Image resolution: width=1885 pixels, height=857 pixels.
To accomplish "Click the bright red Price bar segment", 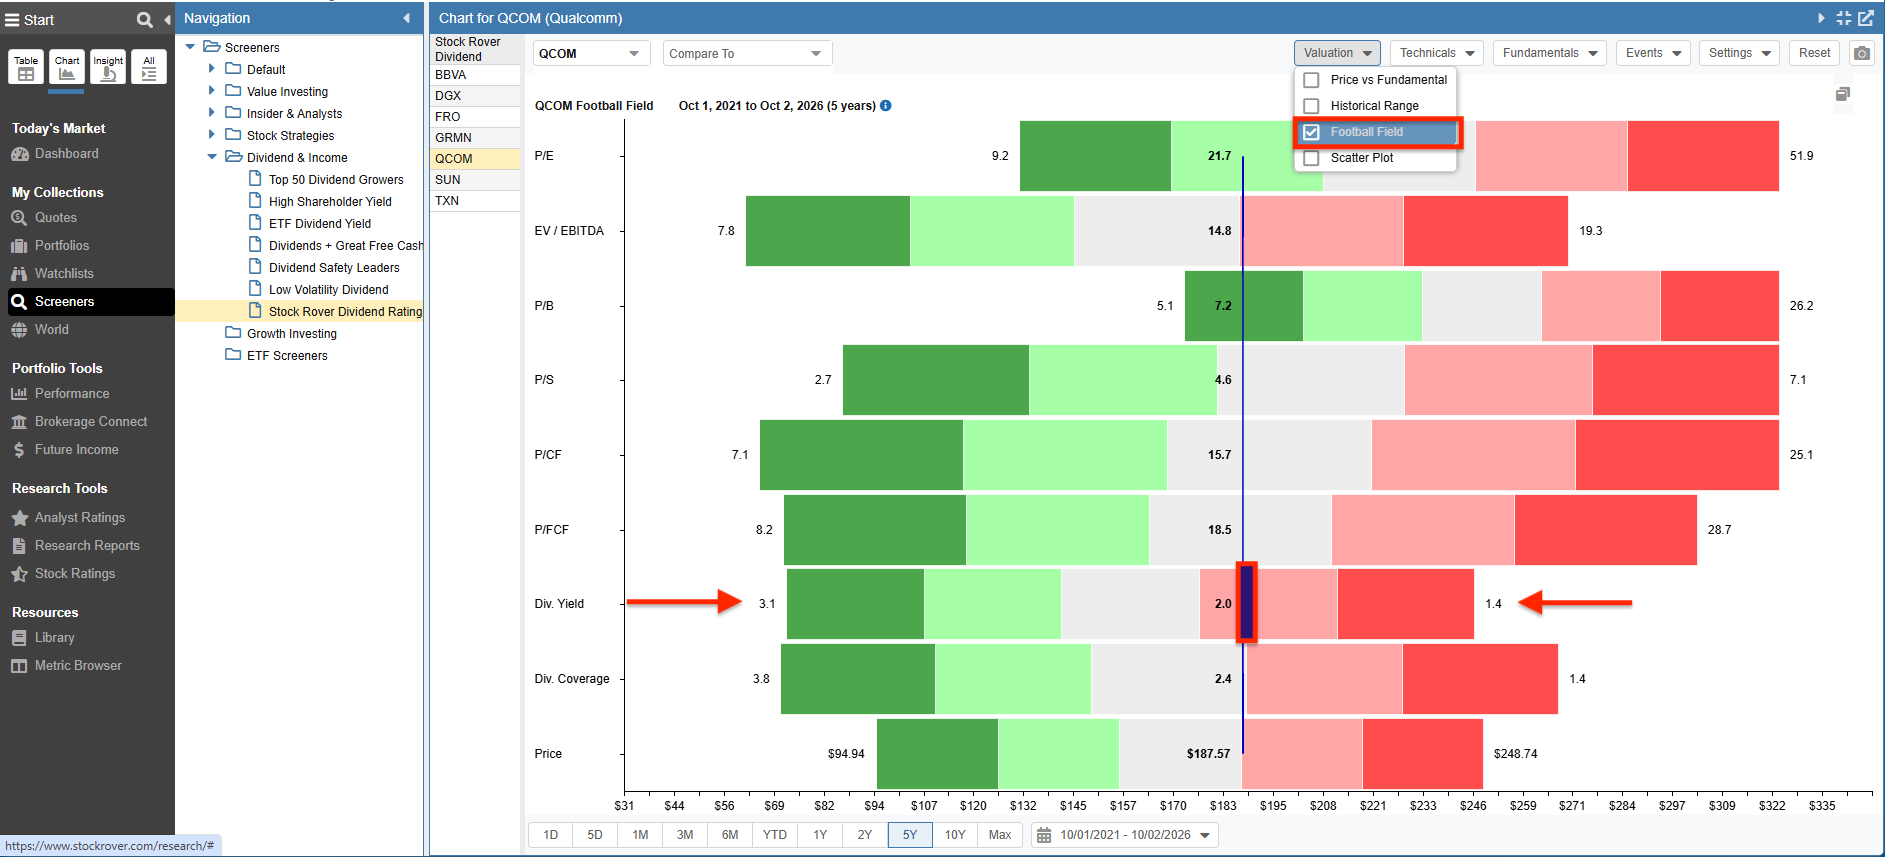I will click(1422, 754).
